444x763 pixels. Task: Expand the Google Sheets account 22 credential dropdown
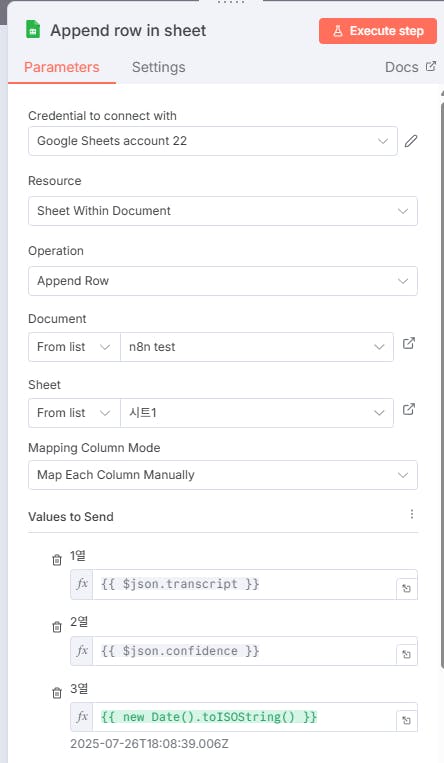(213, 141)
